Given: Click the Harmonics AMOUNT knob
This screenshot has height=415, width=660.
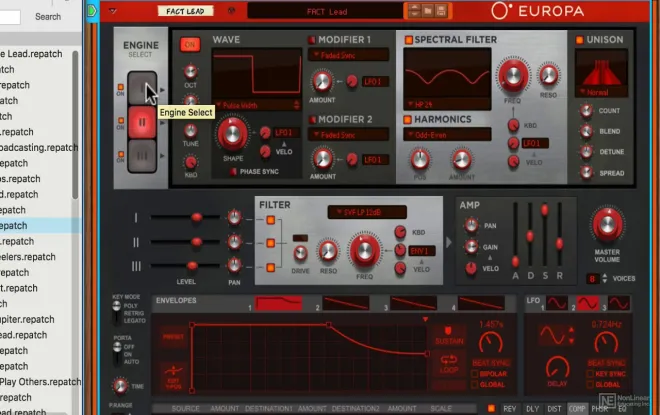Looking at the screenshot, I should [x=461, y=159].
